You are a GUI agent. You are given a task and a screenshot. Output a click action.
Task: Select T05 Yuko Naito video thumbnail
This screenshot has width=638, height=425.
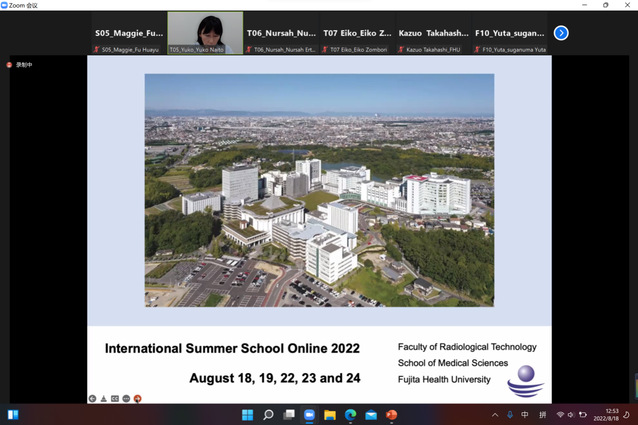coord(205,33)
